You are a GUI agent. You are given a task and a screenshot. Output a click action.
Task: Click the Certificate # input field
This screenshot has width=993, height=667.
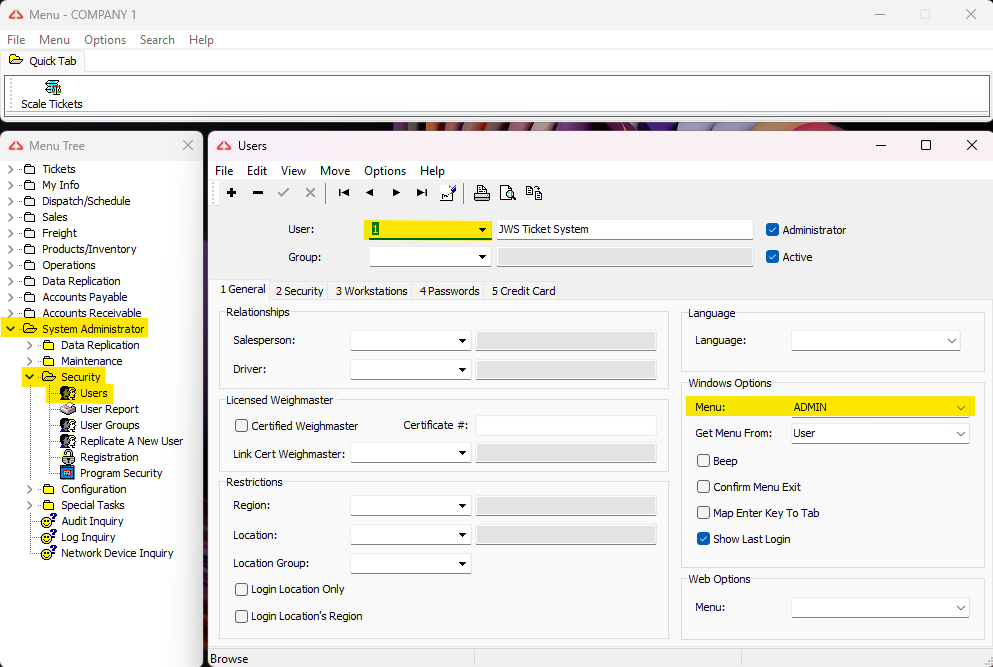pos(566,425)
